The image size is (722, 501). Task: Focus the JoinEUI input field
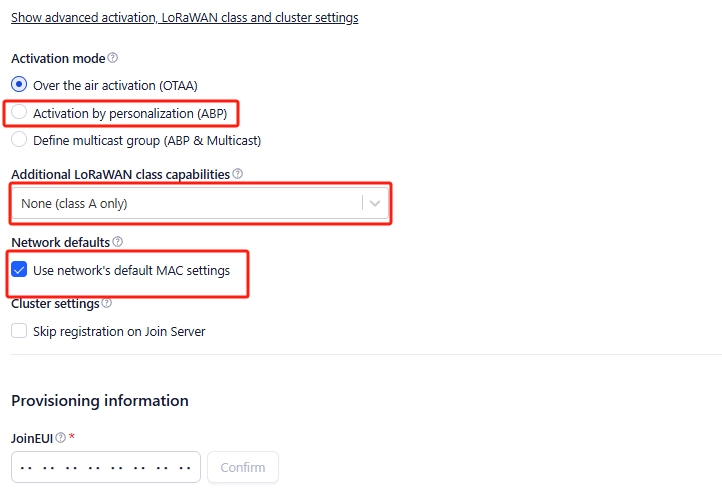tap(106, 467)
